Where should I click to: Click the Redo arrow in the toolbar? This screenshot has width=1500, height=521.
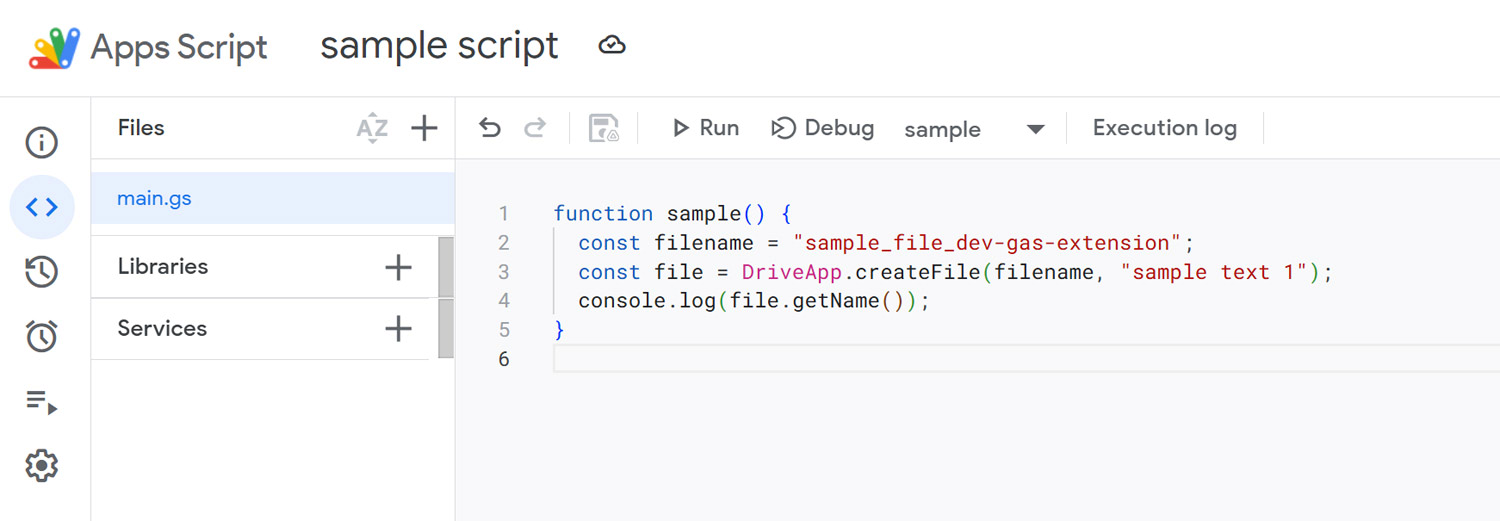click(536, 128)
